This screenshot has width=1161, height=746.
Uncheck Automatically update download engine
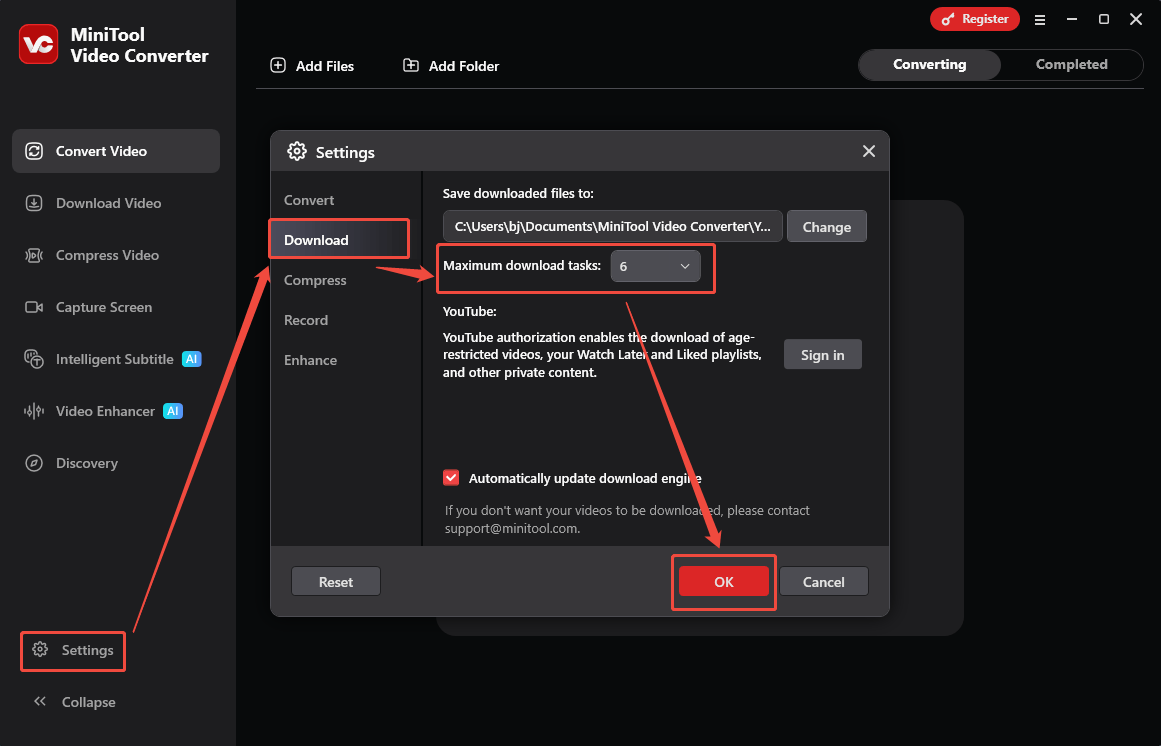(x=451, y=478)
